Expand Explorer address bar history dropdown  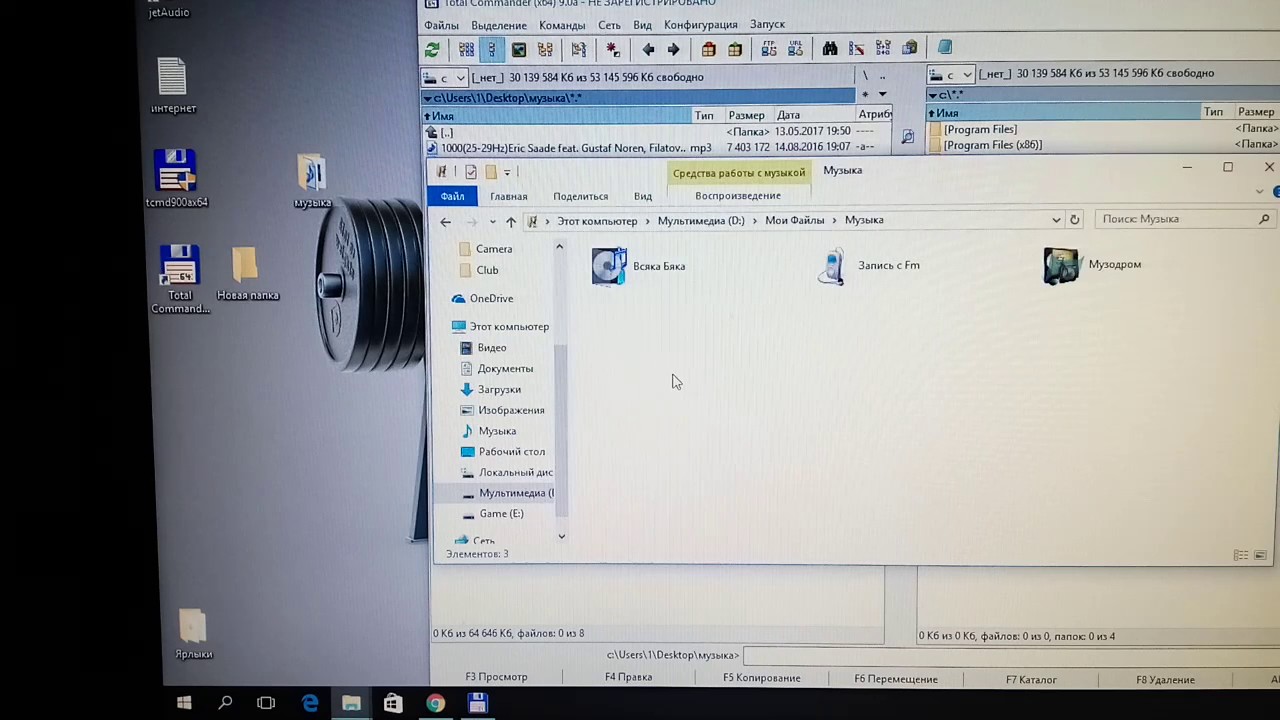[1056, 220]
